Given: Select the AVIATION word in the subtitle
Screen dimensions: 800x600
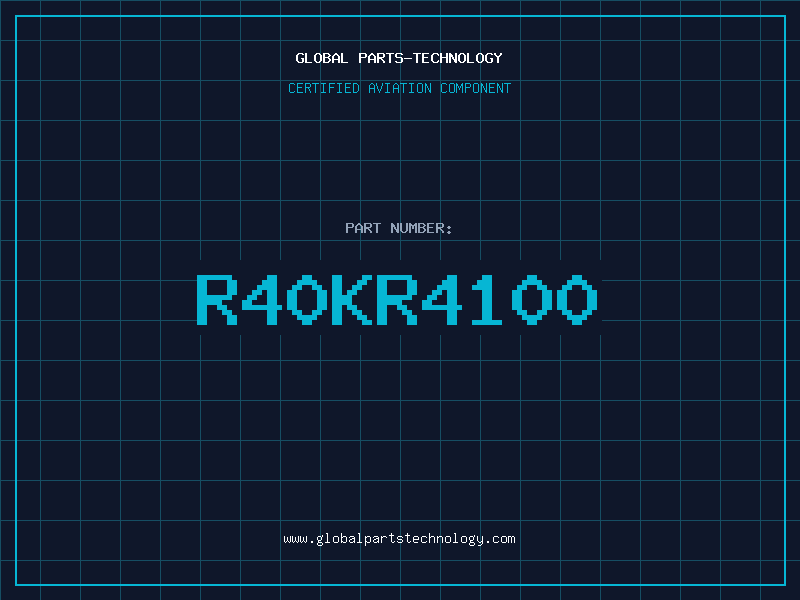Looking at the screenshot, I should (x=399, y=88).
